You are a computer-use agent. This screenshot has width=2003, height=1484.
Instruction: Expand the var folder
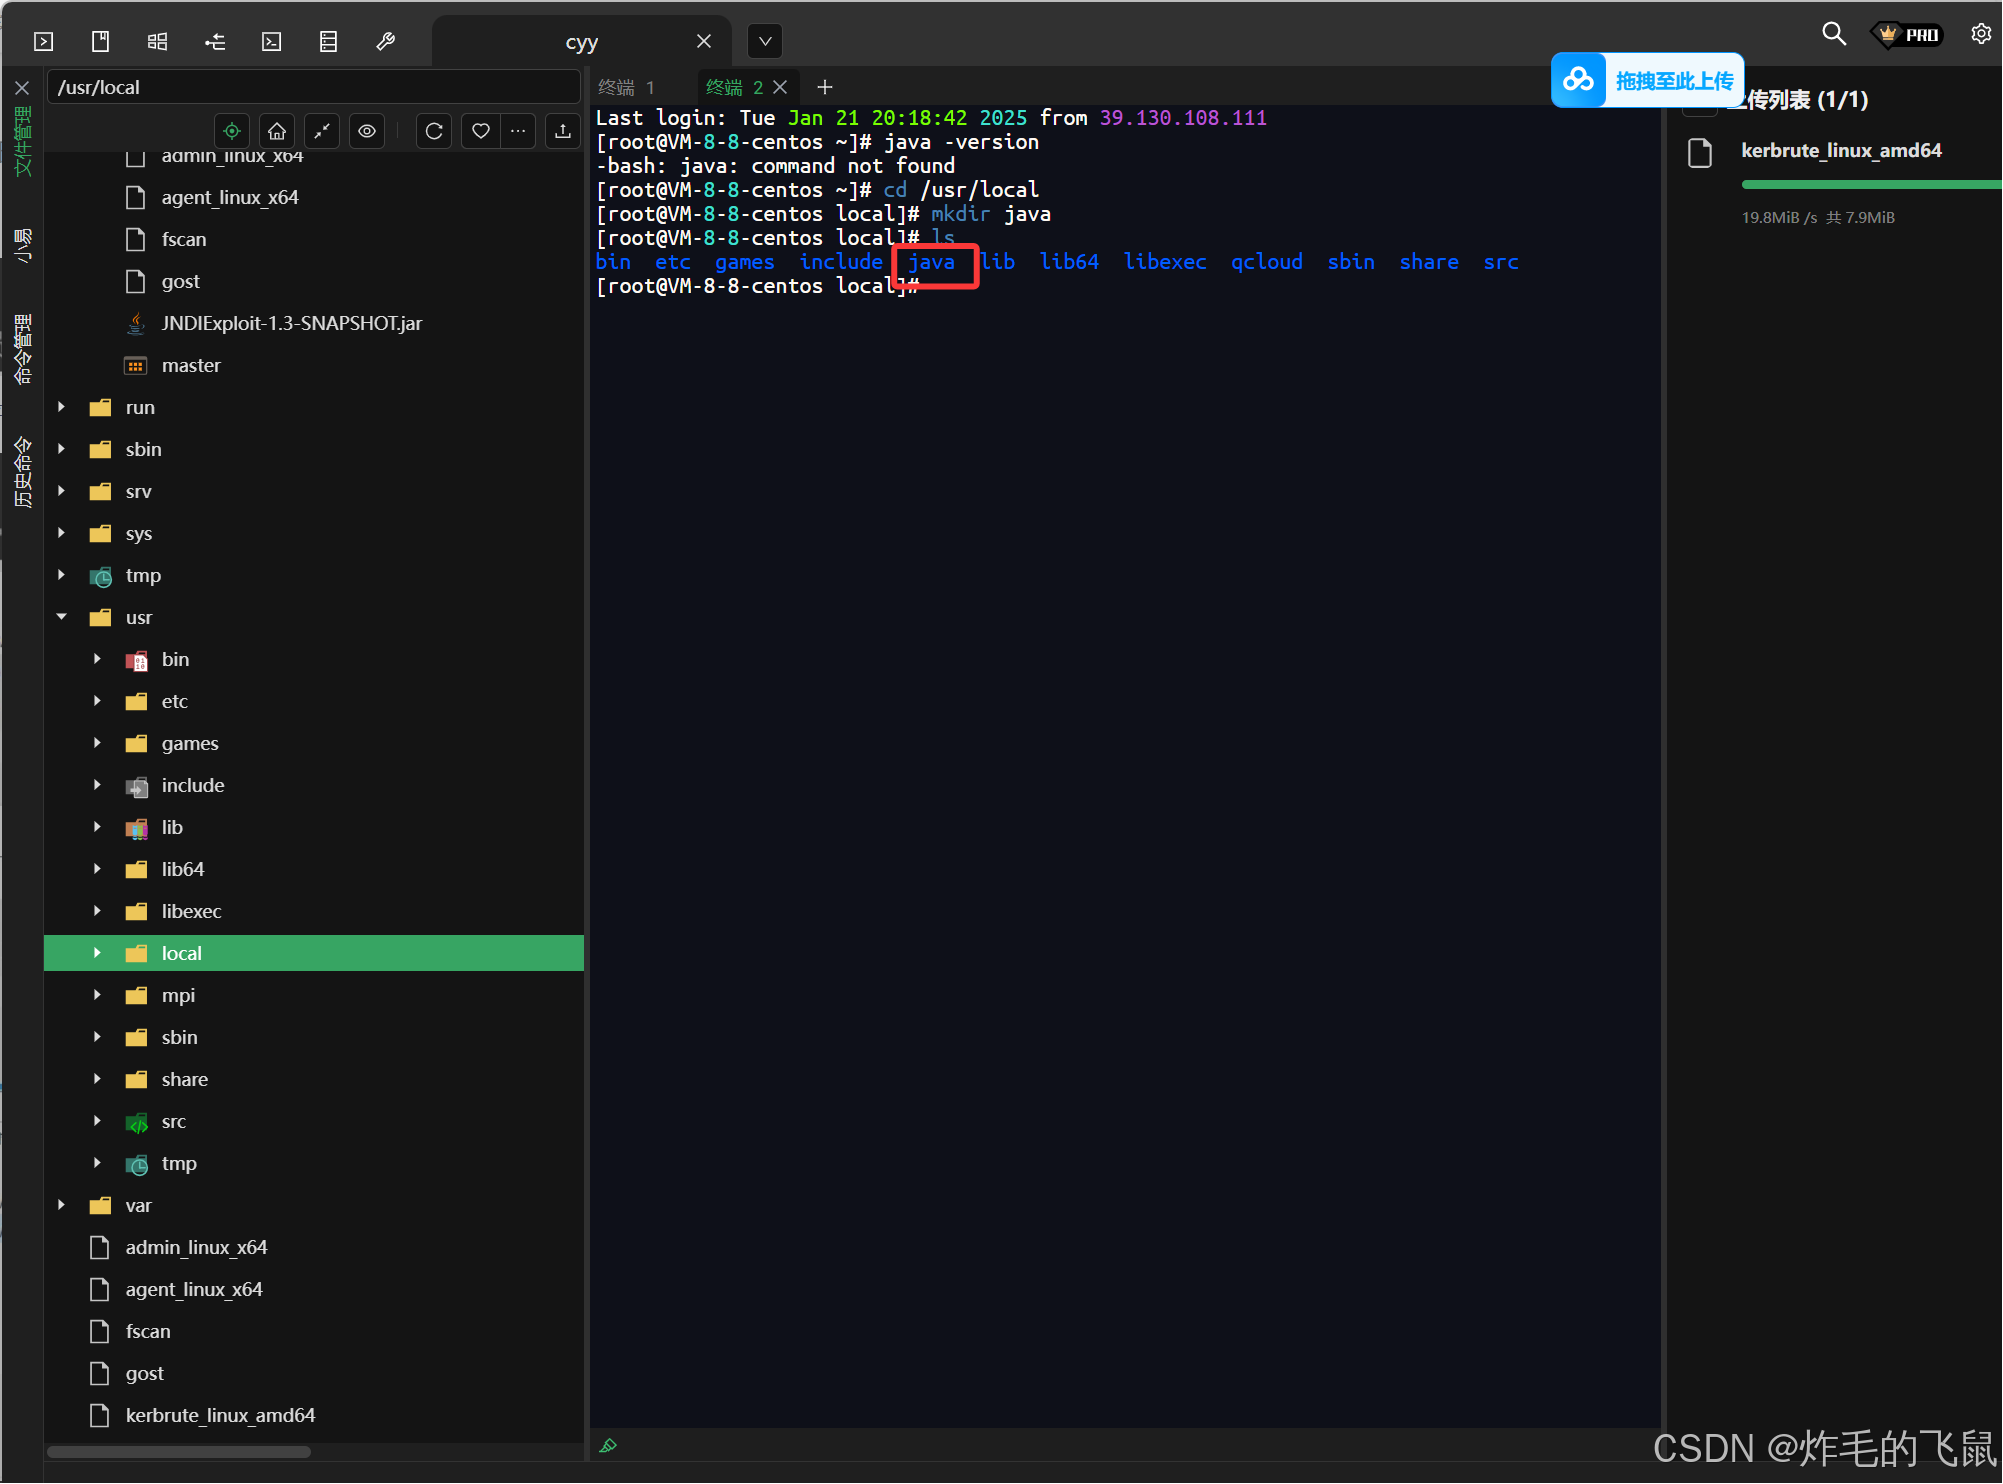(x=62, y=1205)
